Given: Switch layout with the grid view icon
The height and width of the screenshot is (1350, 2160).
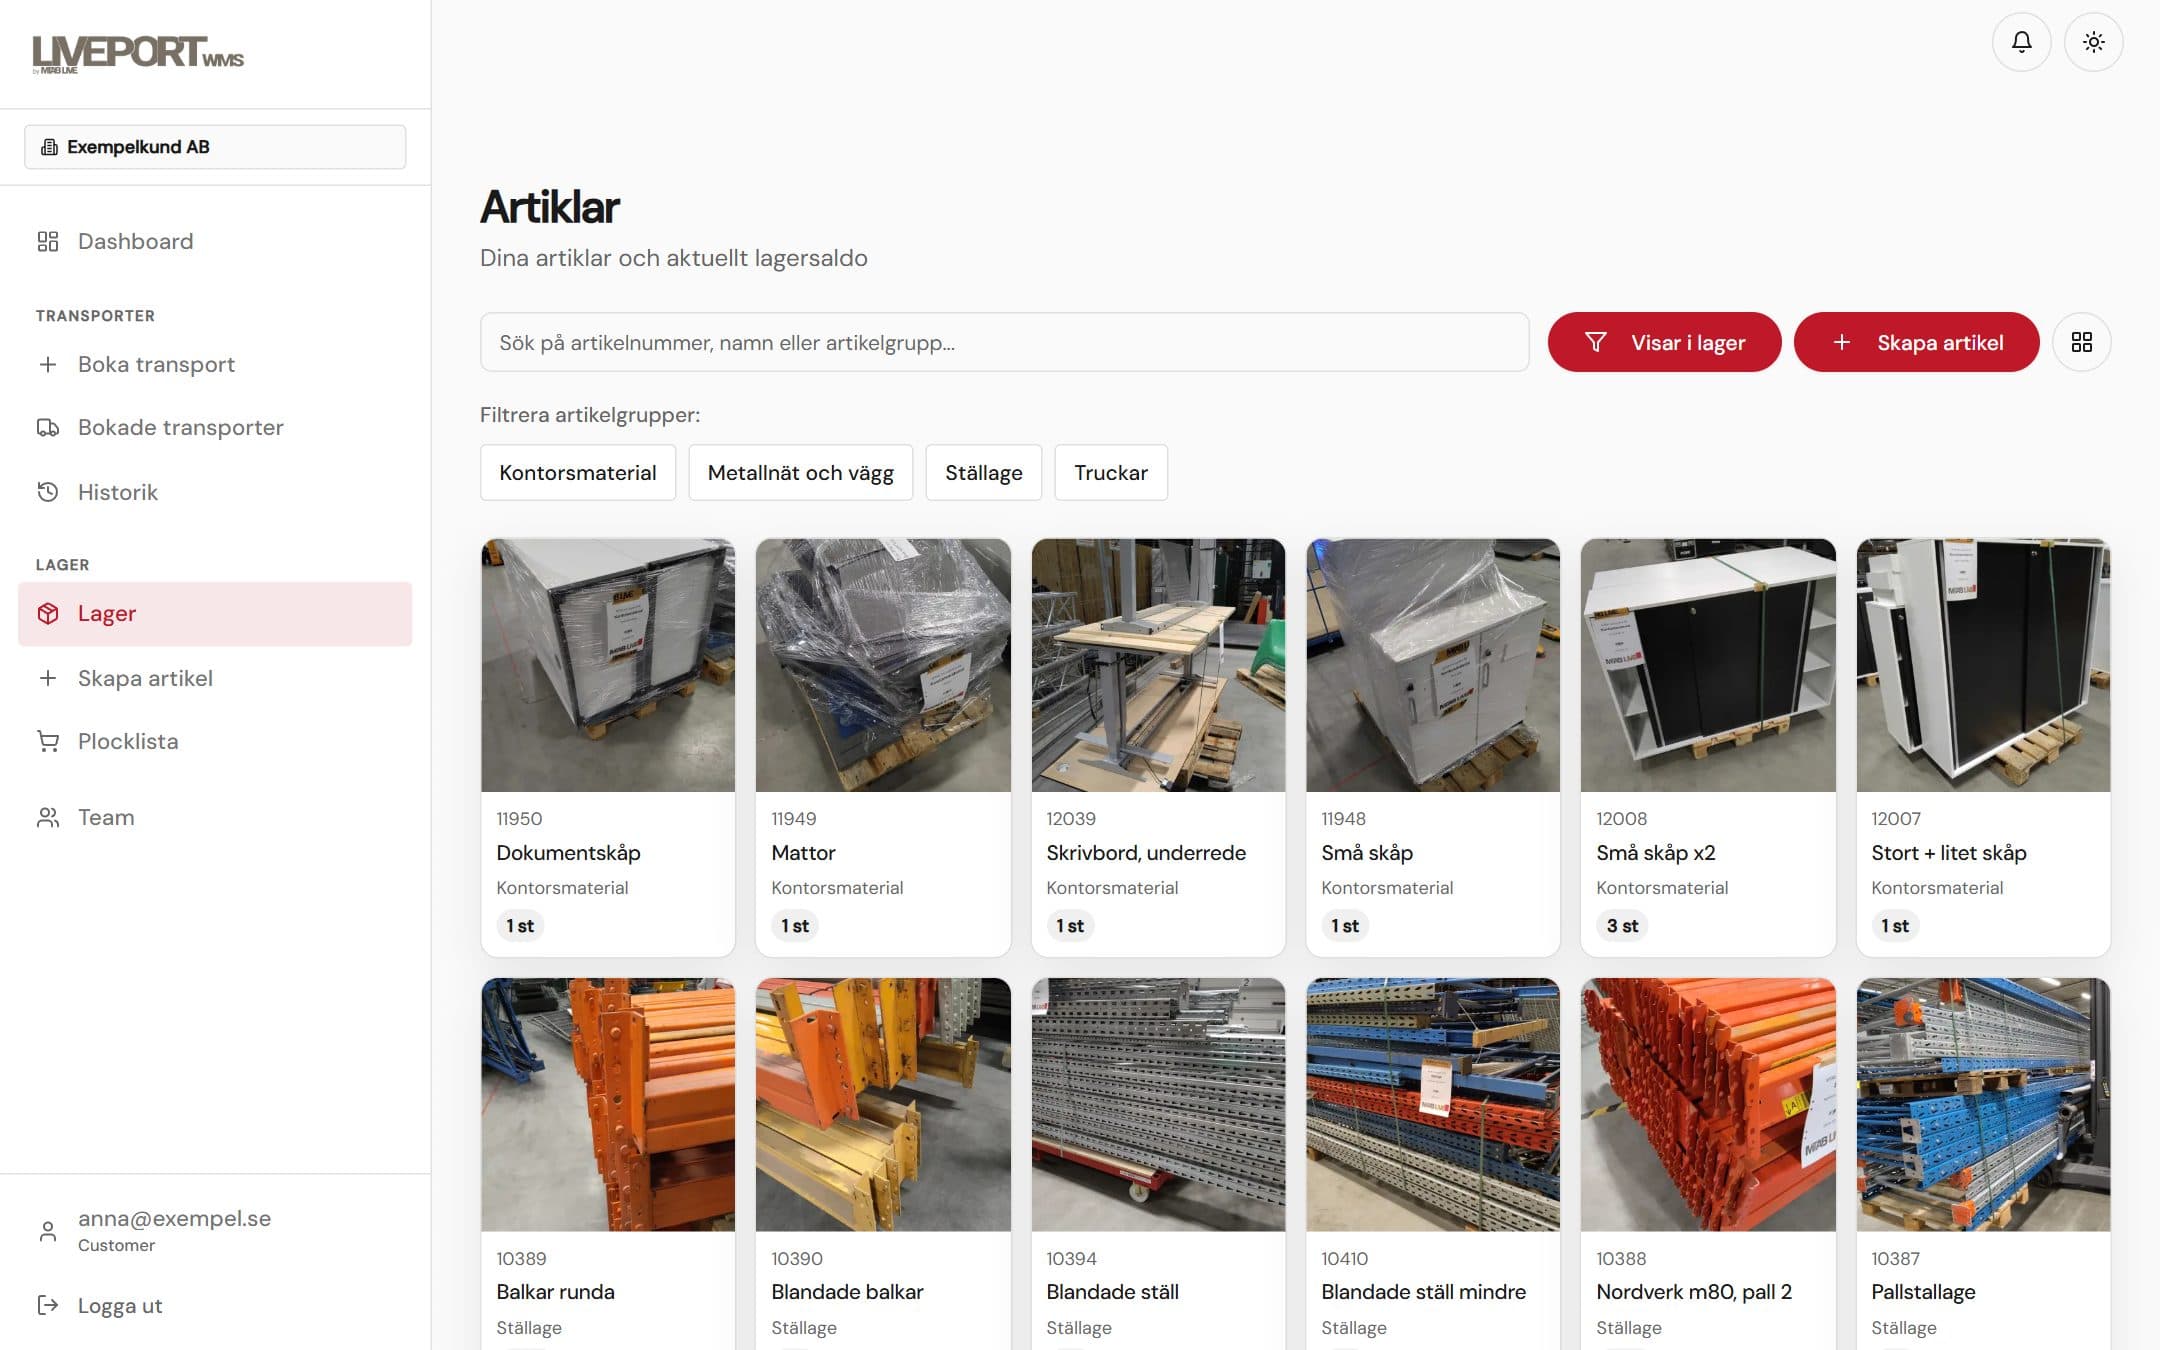Looking at the screenshot, I should pos(2081,342).
